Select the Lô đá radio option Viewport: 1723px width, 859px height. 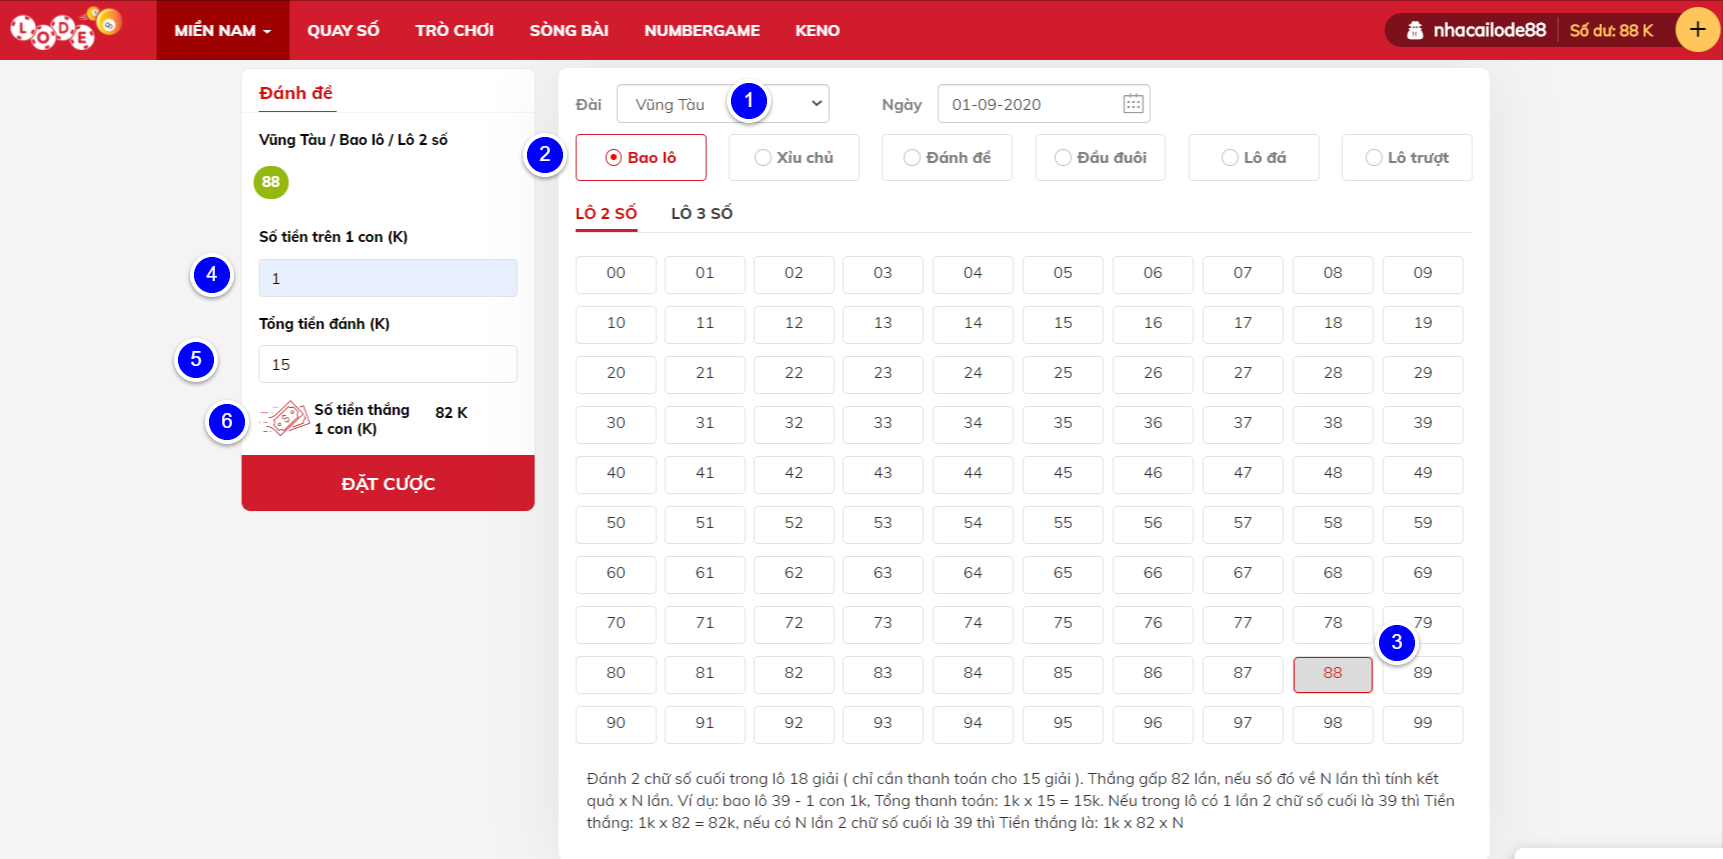(1254, 157)
